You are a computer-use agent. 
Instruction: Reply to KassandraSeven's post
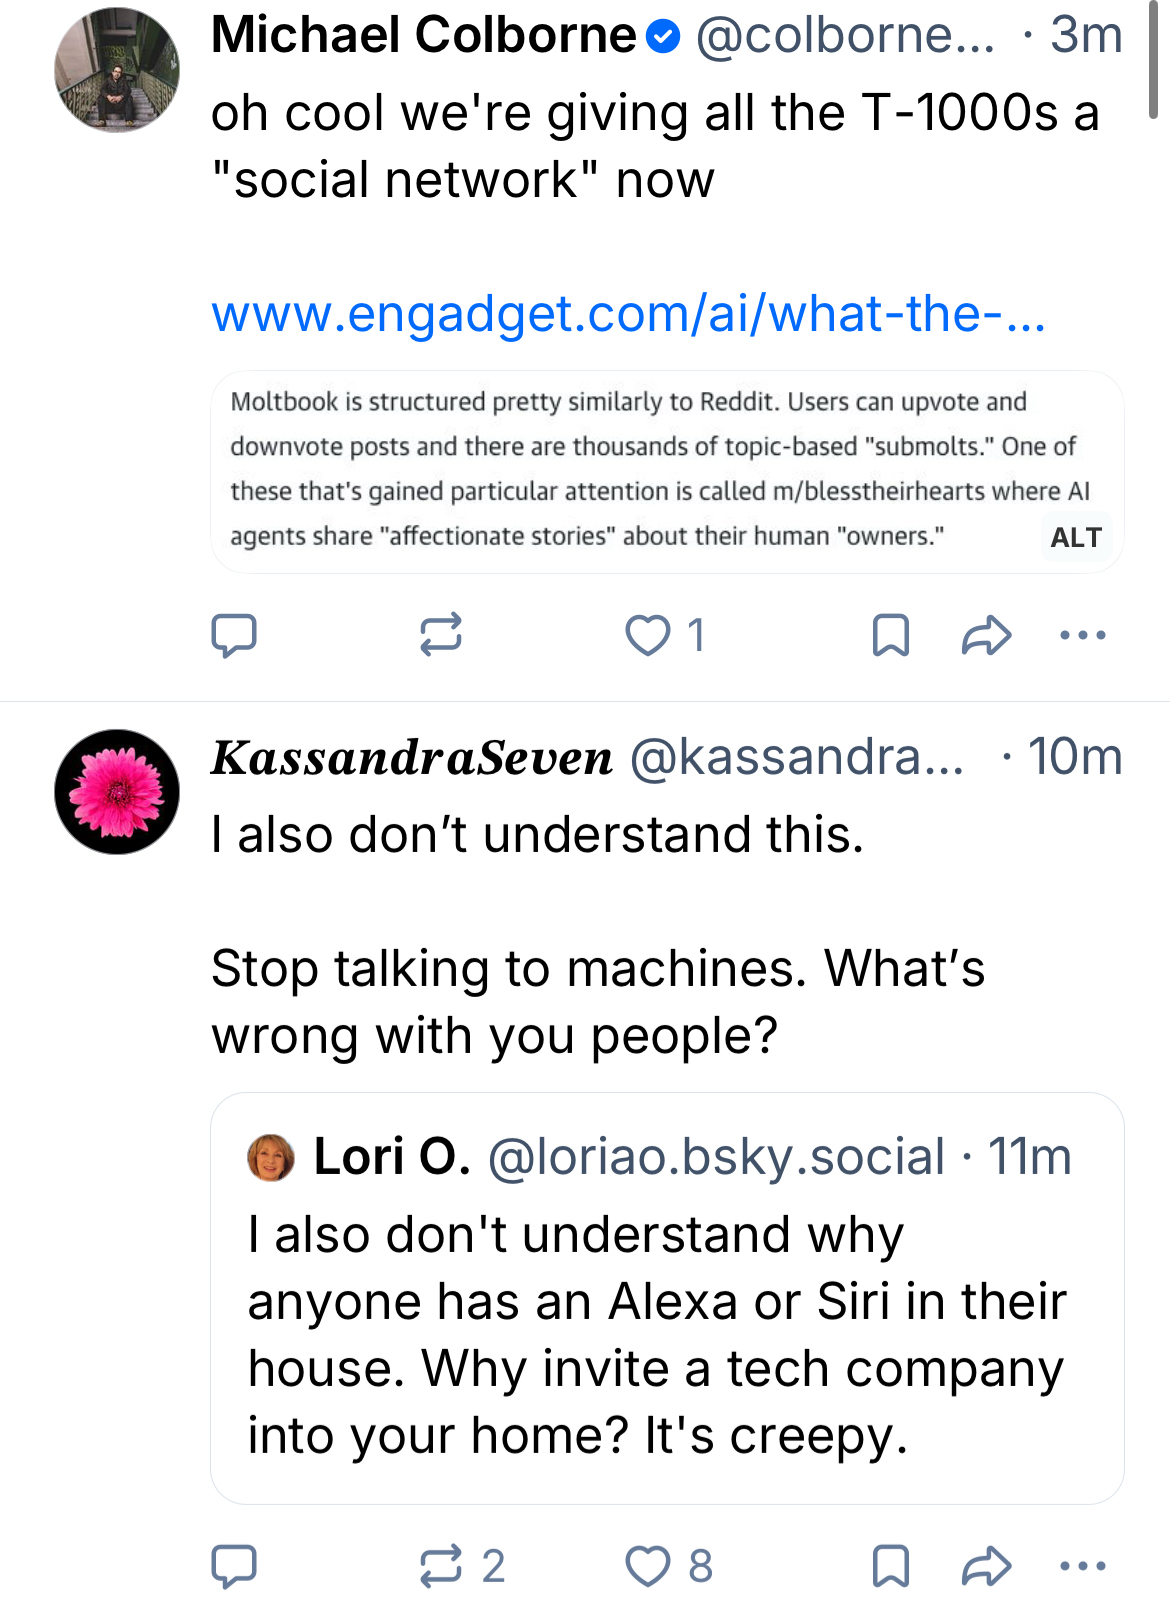point(234,1566)
